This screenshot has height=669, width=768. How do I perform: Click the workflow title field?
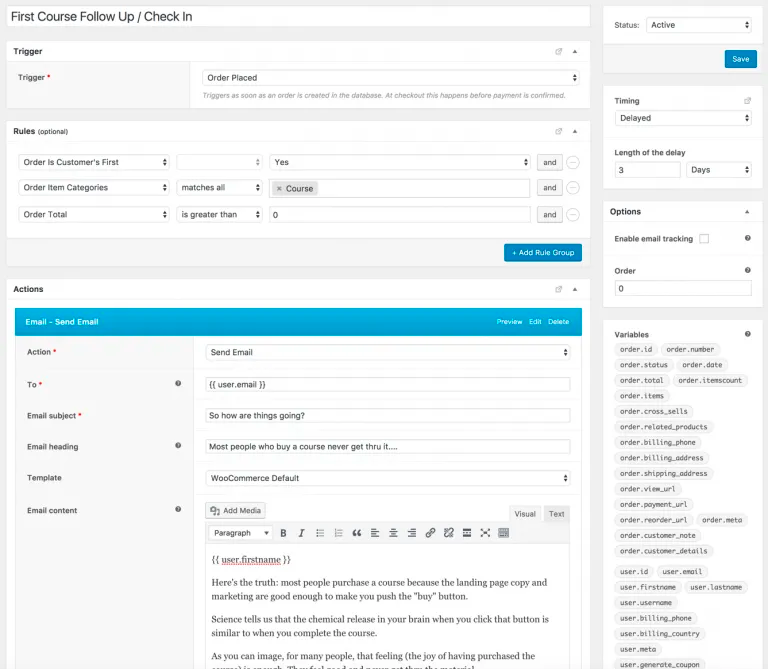click(298, 17)
